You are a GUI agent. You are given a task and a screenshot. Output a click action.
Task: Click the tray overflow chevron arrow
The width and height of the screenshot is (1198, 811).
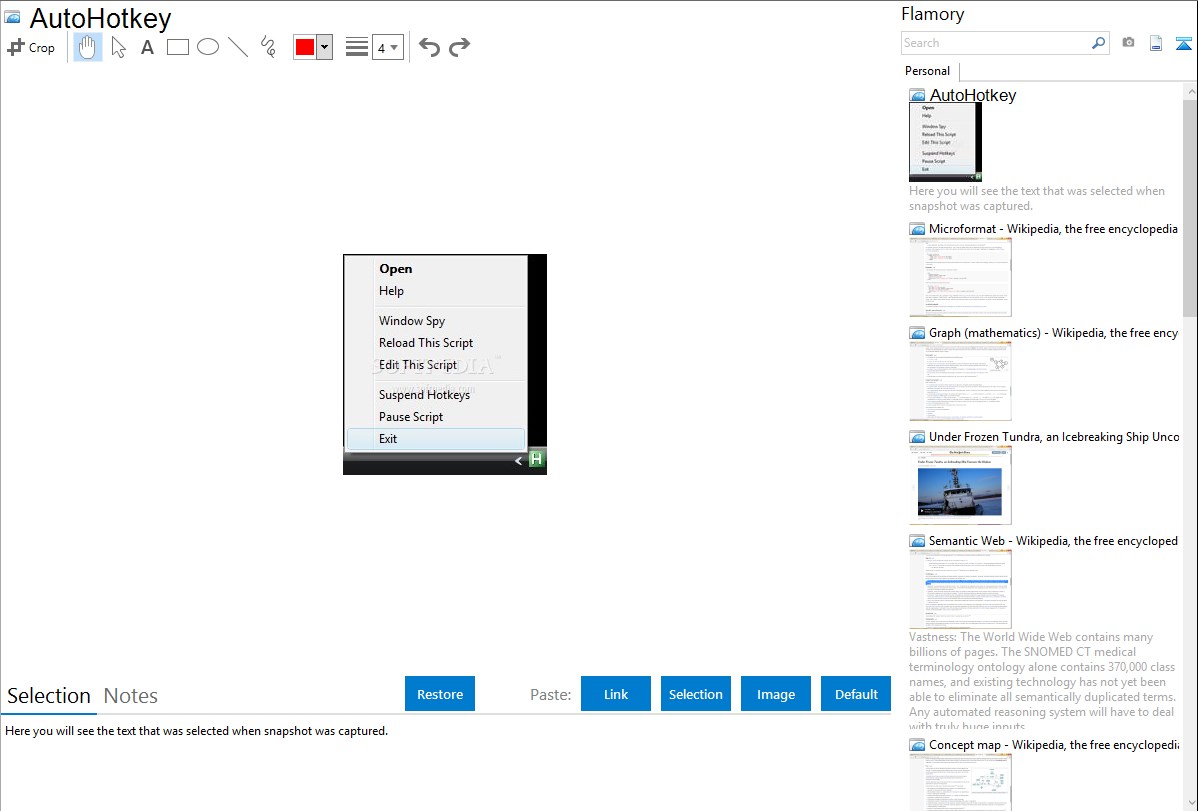click(518, 460)
